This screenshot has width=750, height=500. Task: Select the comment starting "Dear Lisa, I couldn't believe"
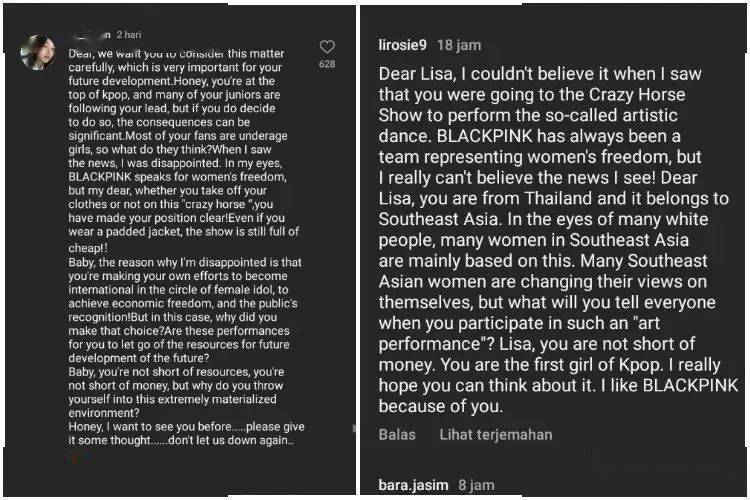click(558, 240)
